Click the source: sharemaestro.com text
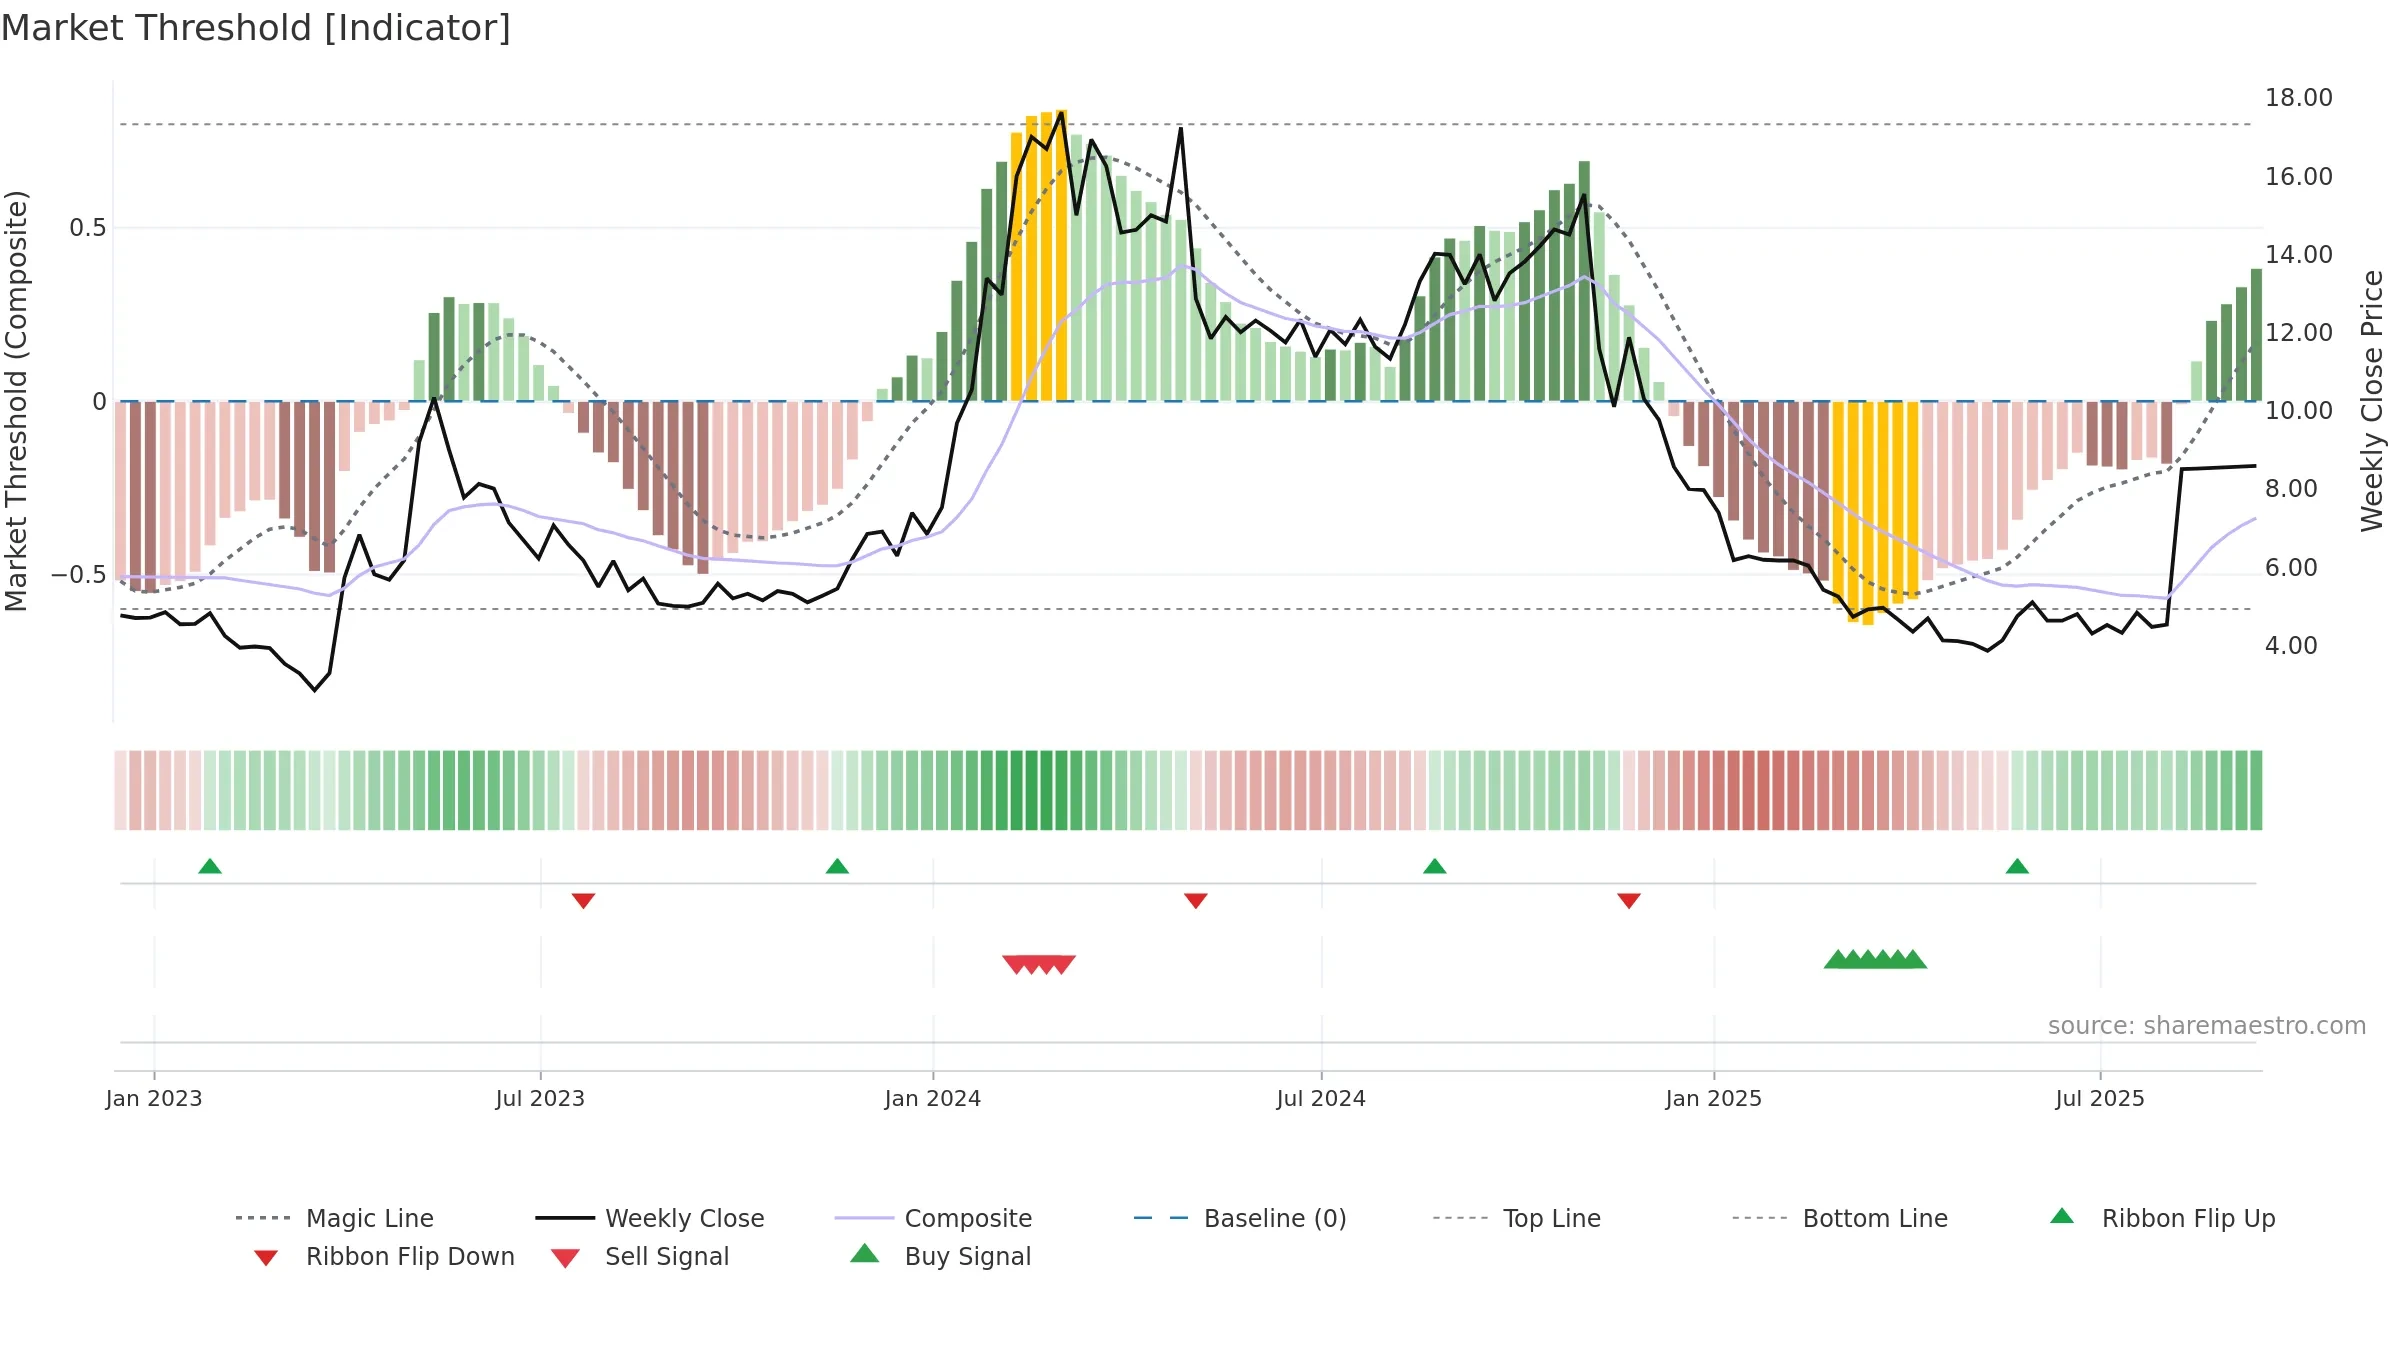The height and width of the screenshot is (1350, 2400). point(2207,1026)
